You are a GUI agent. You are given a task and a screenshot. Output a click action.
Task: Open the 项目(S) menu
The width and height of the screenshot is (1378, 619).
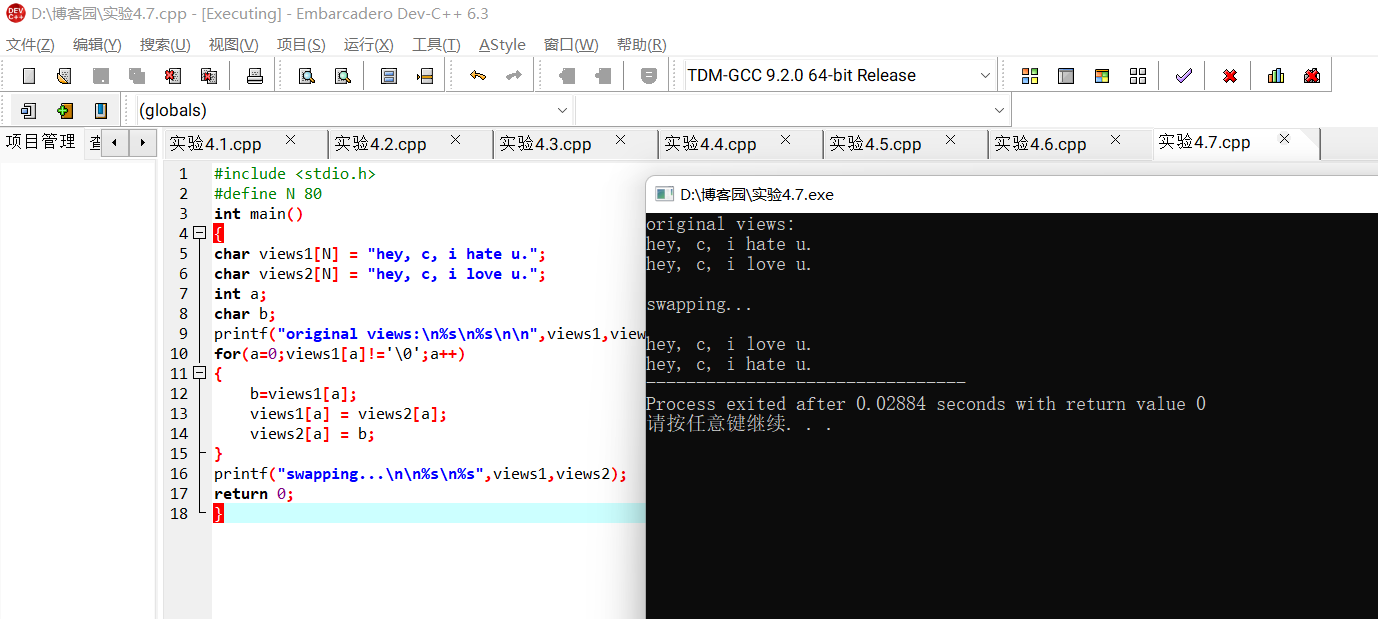pos(301,45)
